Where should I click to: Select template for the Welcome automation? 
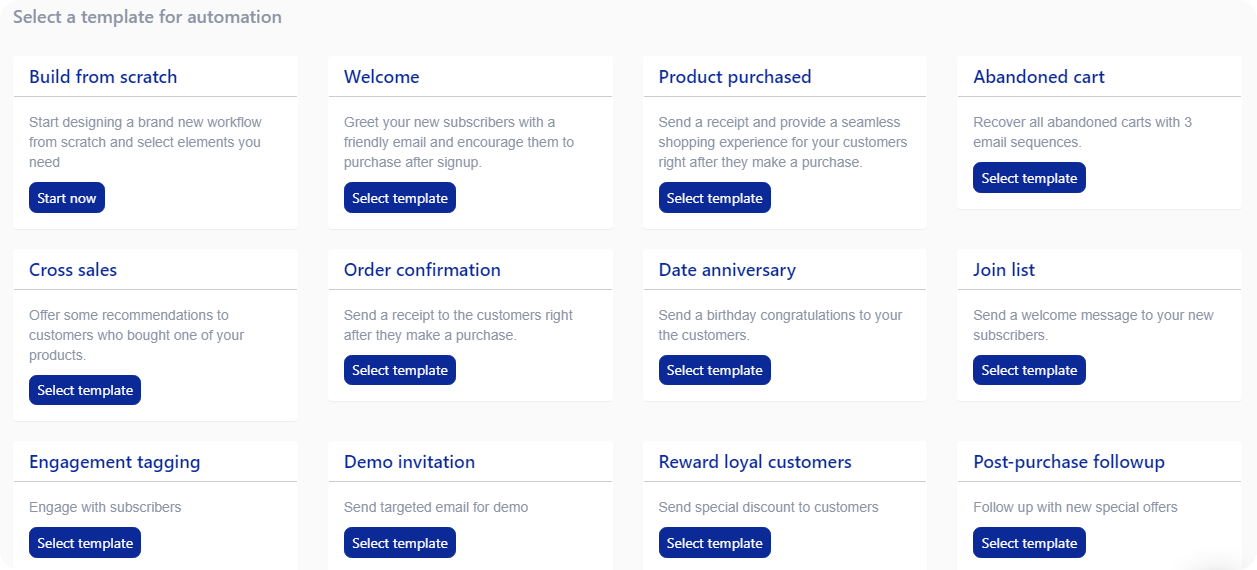point(400,198)
